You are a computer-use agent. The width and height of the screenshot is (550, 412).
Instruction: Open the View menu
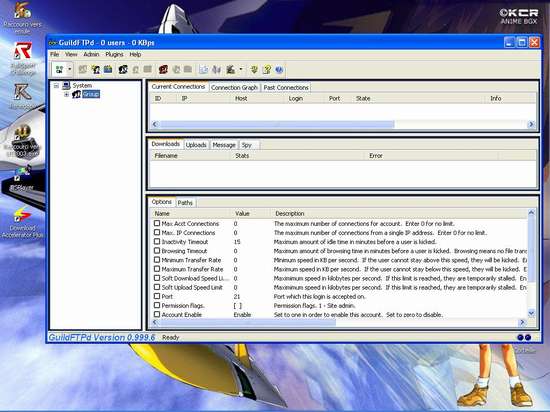point(71,54)
